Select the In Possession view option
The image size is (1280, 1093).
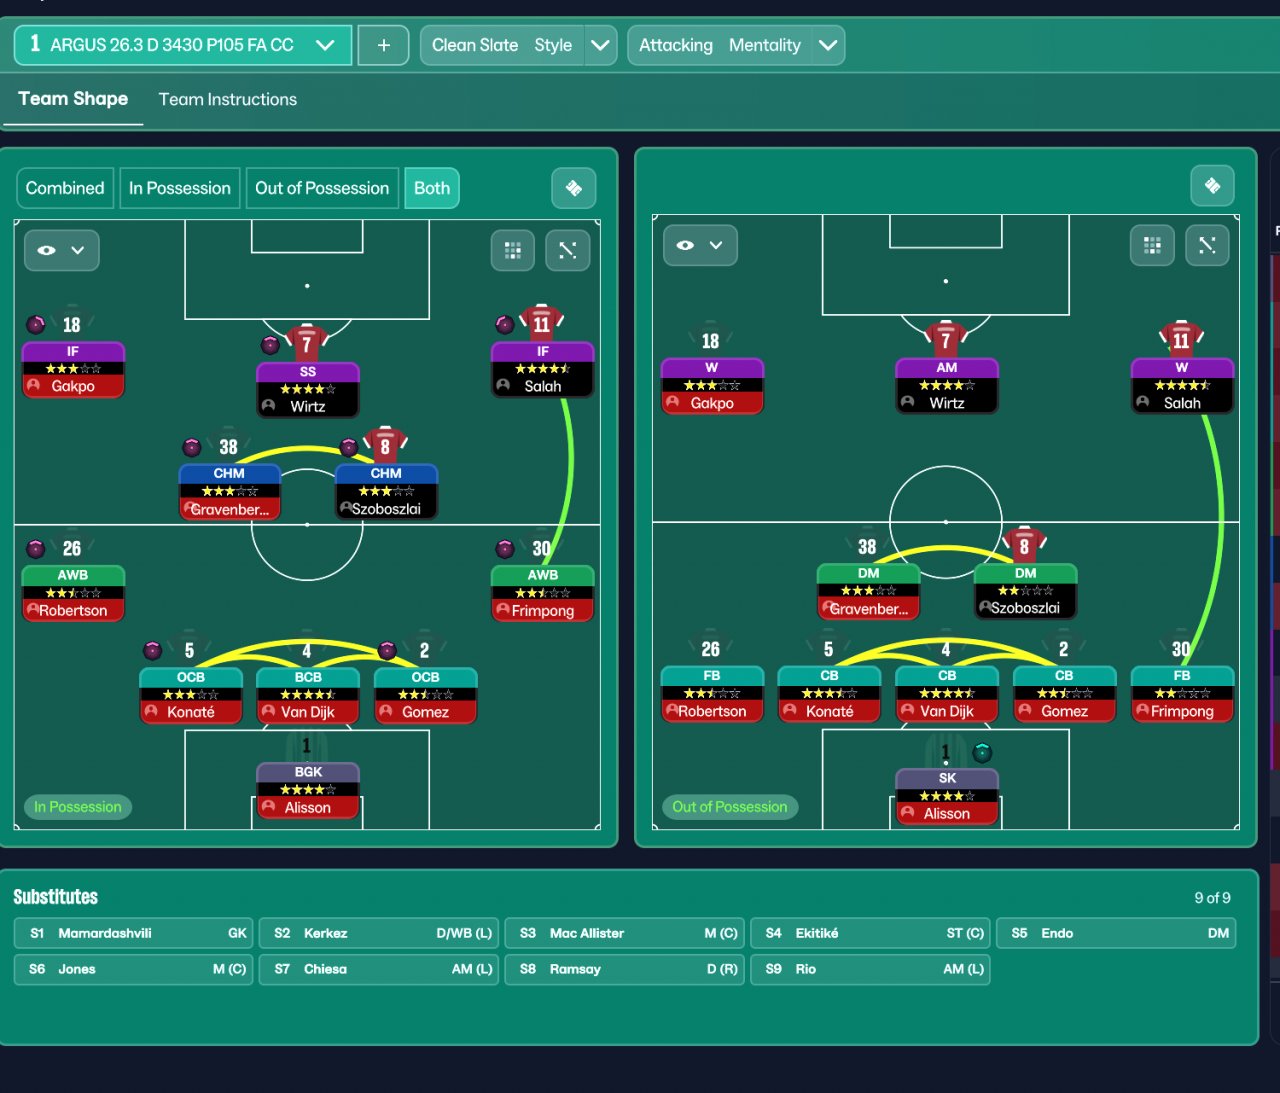[x=180, y=188]
